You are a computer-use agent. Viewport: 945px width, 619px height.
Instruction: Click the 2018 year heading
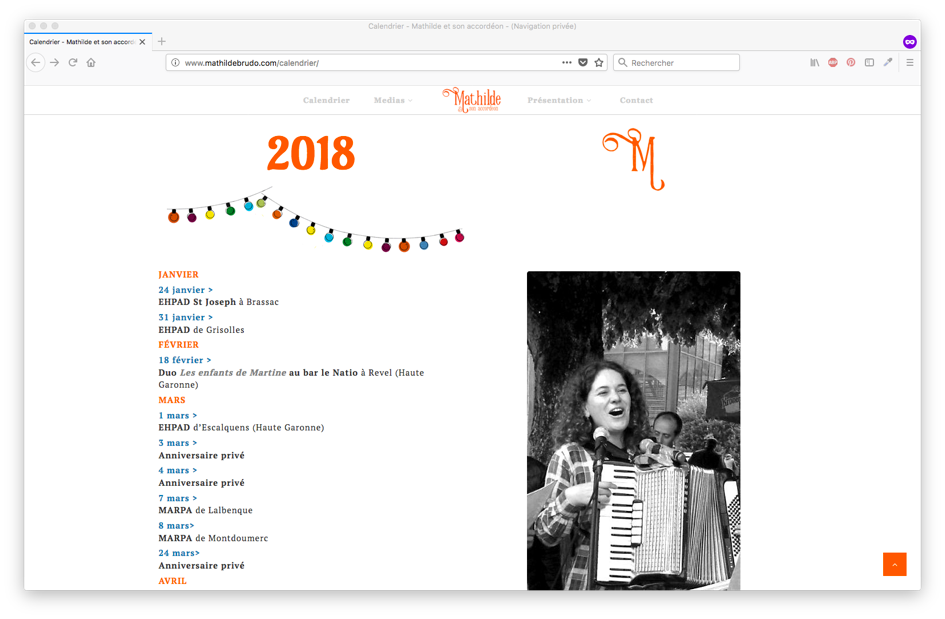pyautogui.click(x=311, y=153)
